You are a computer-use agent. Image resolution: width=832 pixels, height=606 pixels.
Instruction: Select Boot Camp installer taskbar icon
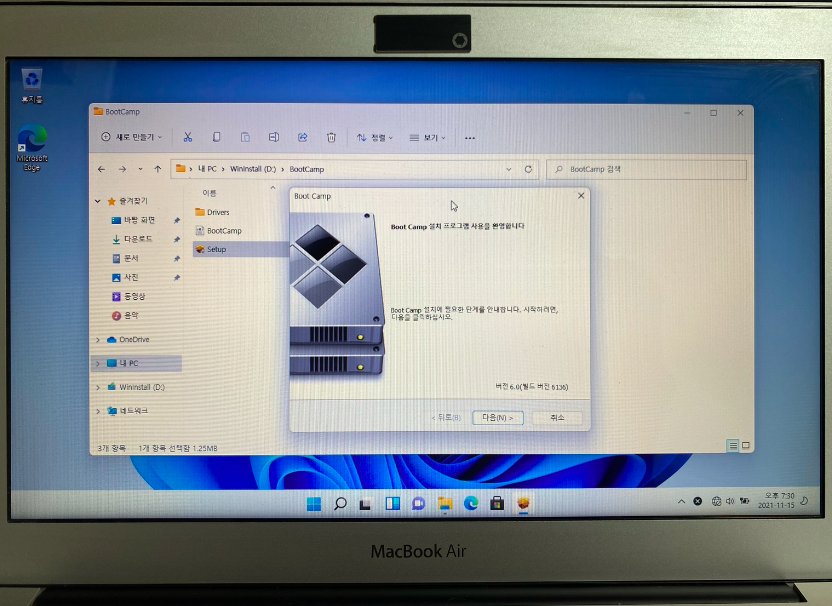click(523, 504)
